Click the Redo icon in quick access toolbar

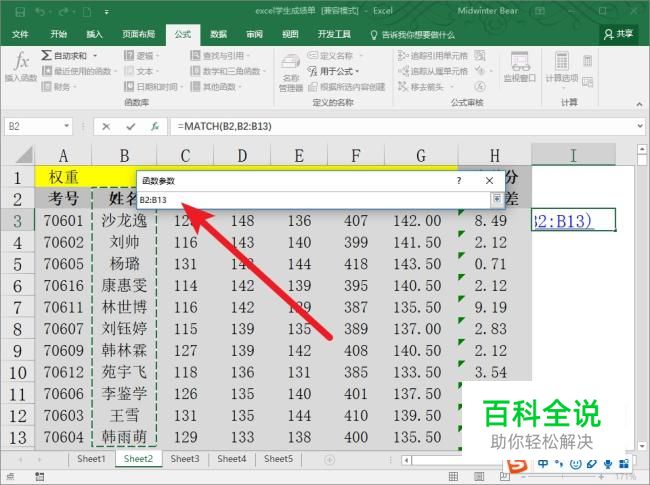[63, 12]
